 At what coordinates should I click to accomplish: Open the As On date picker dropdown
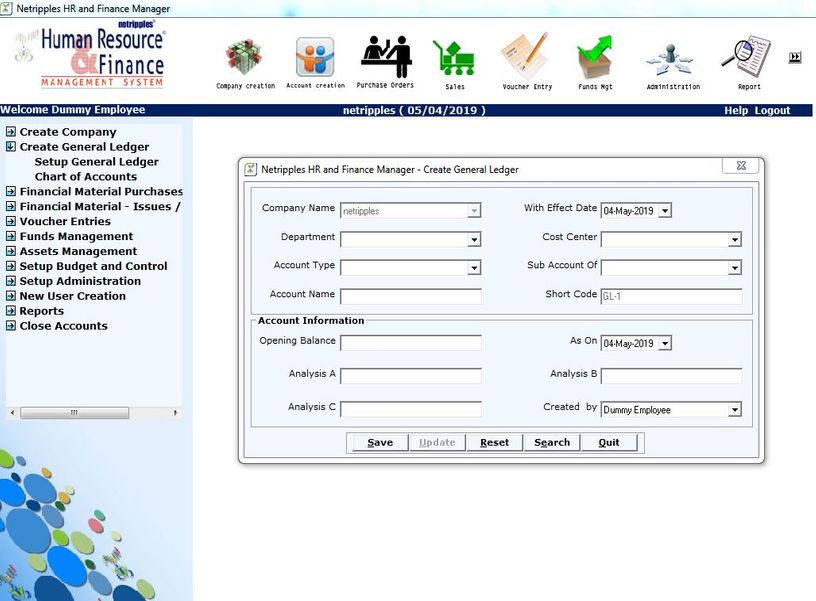(x=665, y=343)
